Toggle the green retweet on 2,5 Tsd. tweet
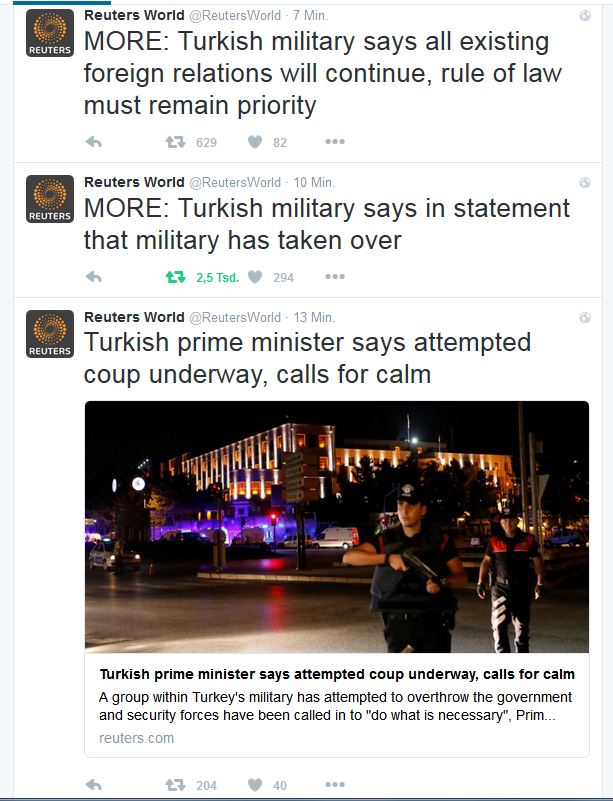Screen dimensions: 613x801 click(175, 277)
